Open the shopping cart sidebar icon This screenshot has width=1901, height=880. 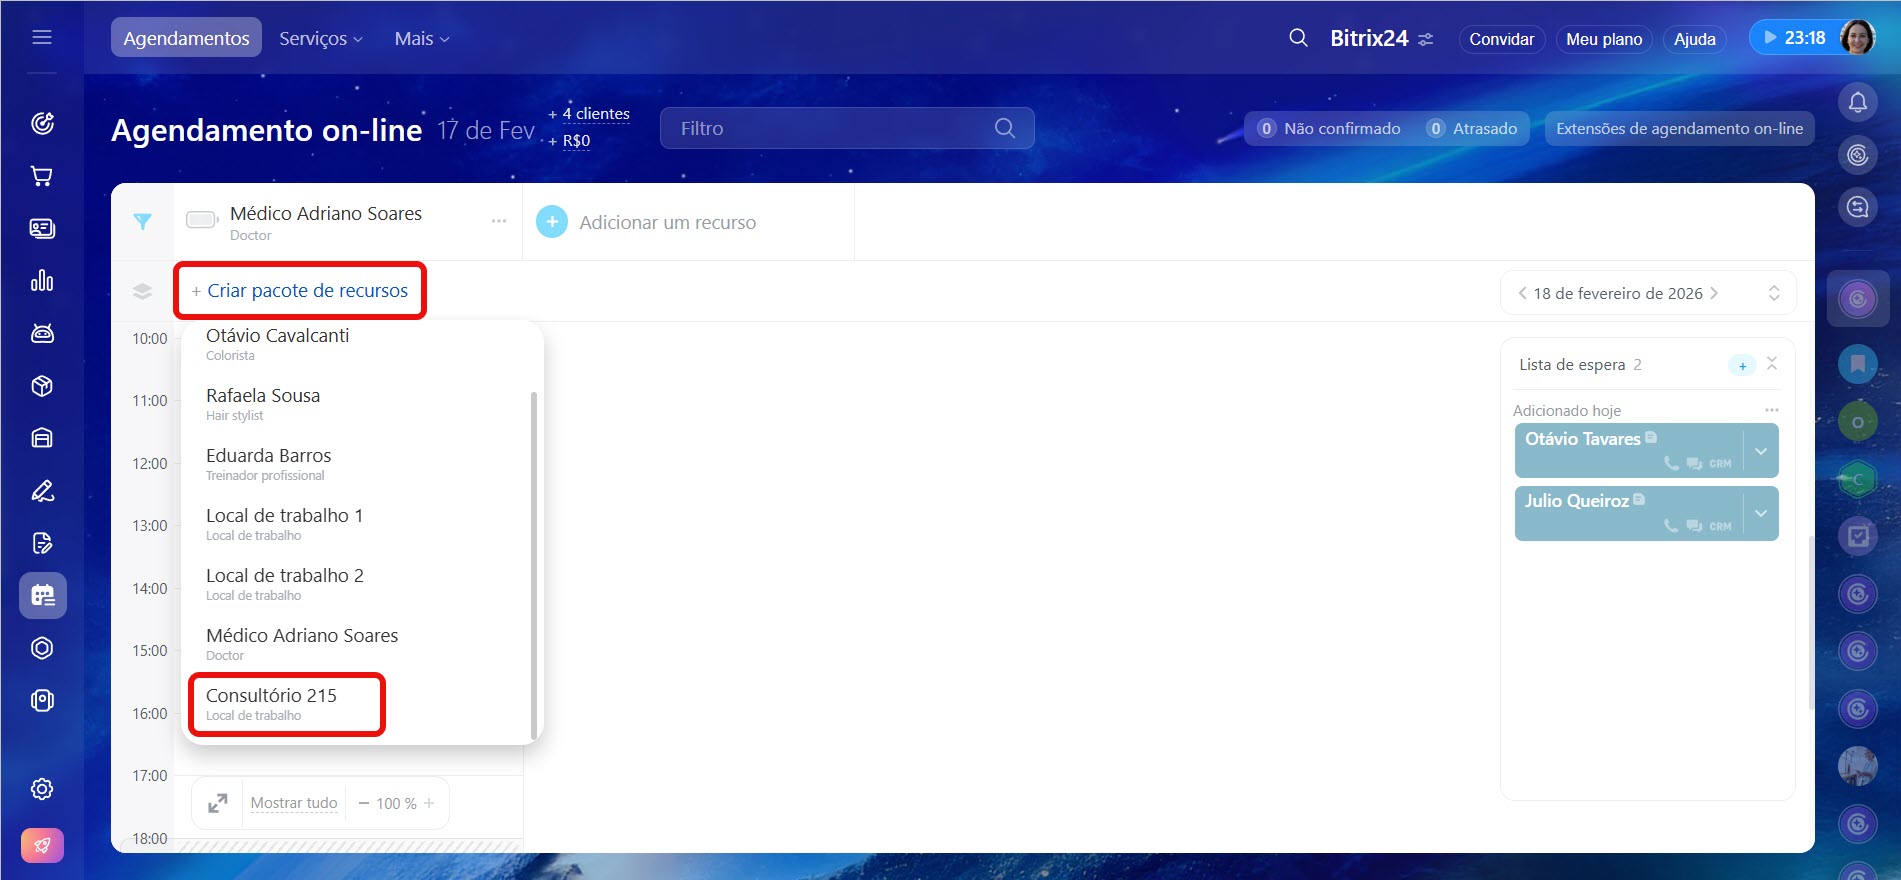coord(42,176)
